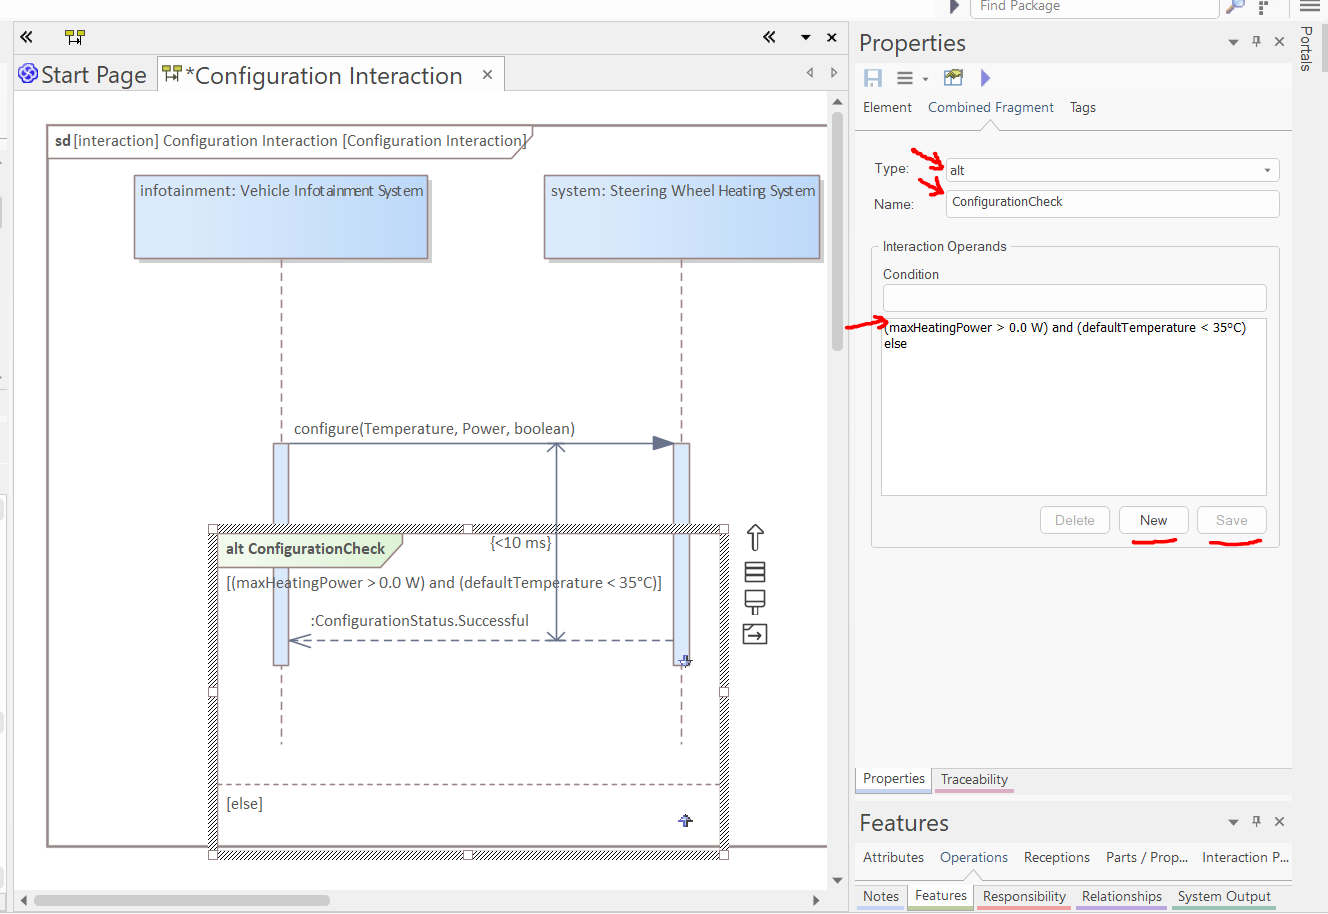This screenshot has height=914, width=1328.
Task: Click the New operand button
Action: pyautogui.click(x=1153, y=520)
